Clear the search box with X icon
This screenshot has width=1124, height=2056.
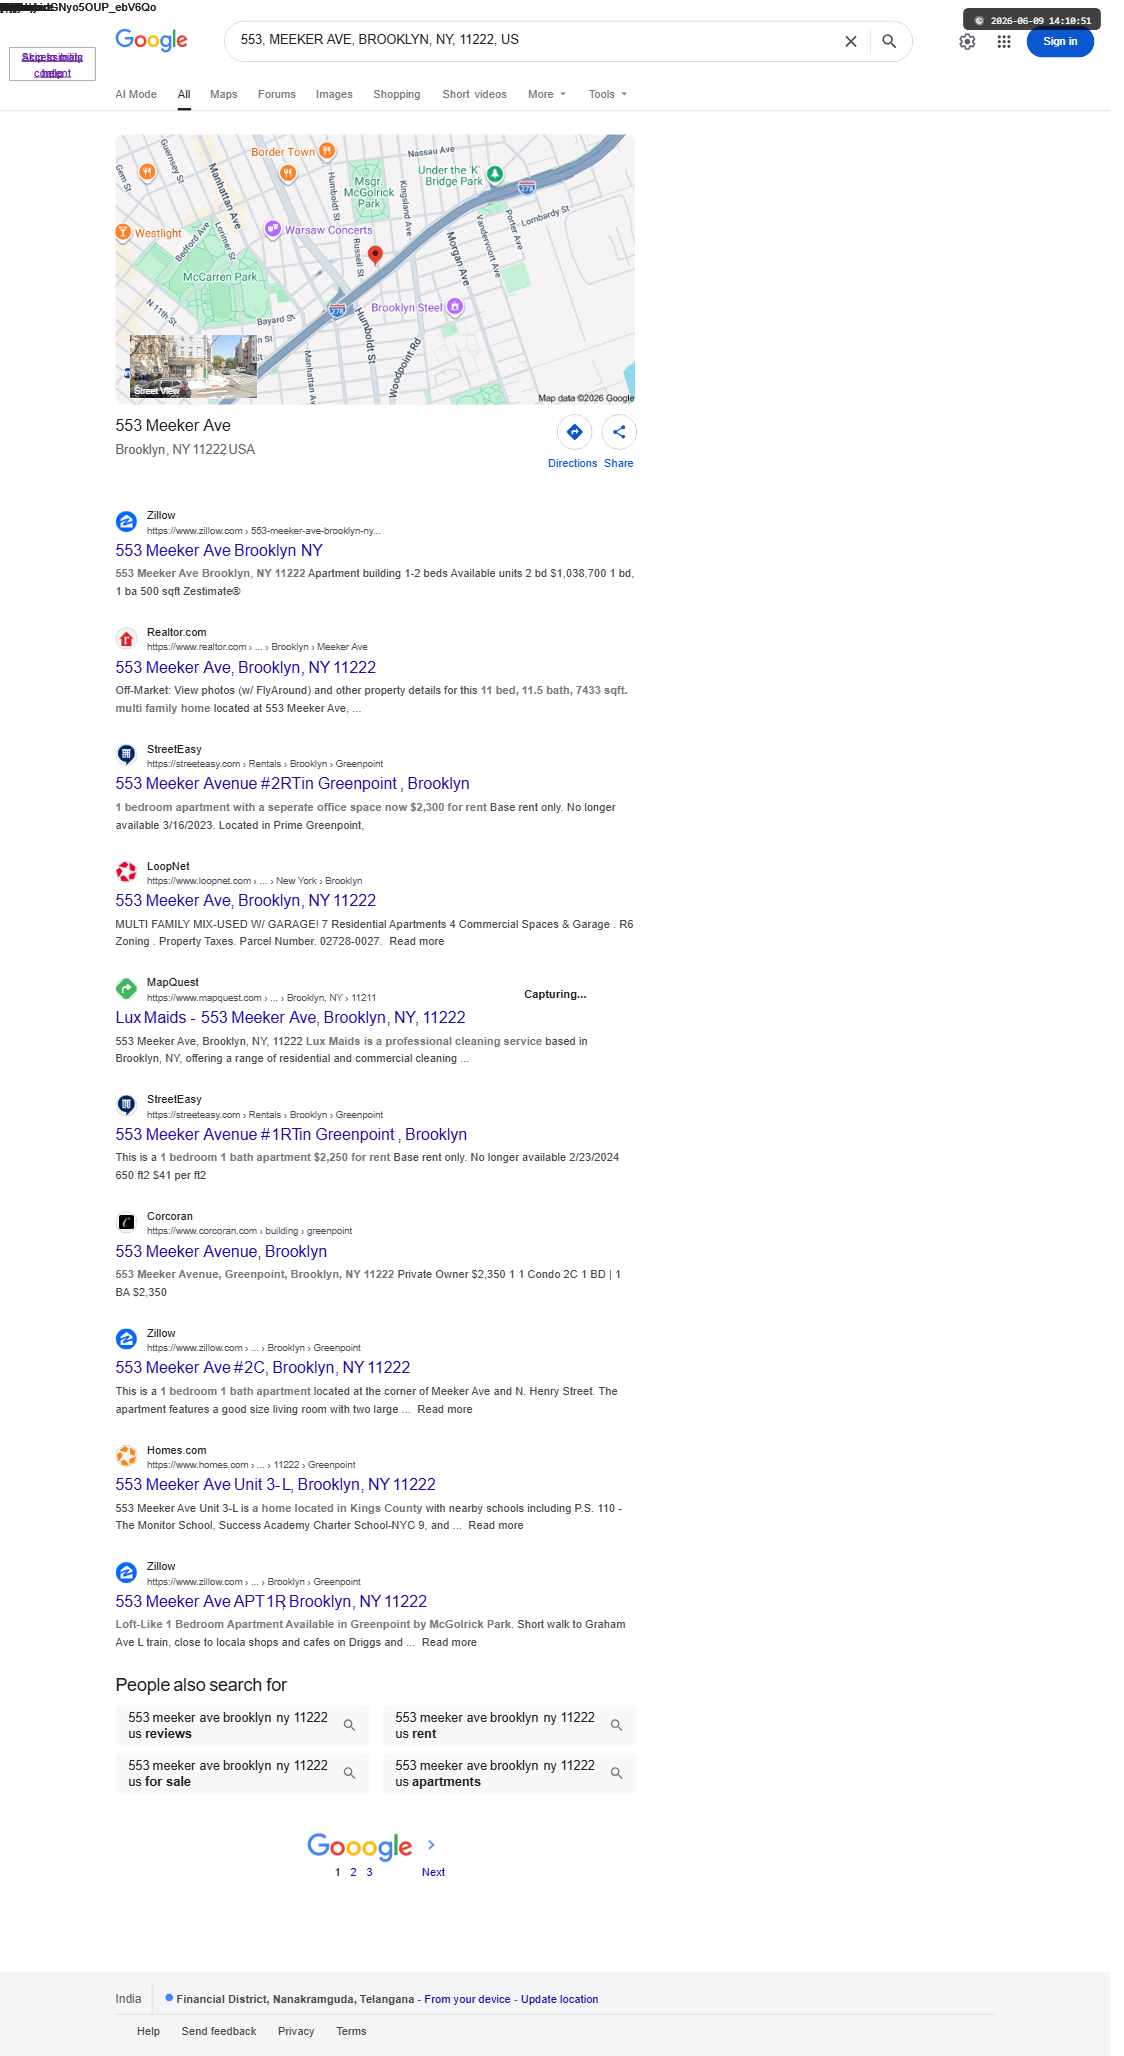pos(851,41)
